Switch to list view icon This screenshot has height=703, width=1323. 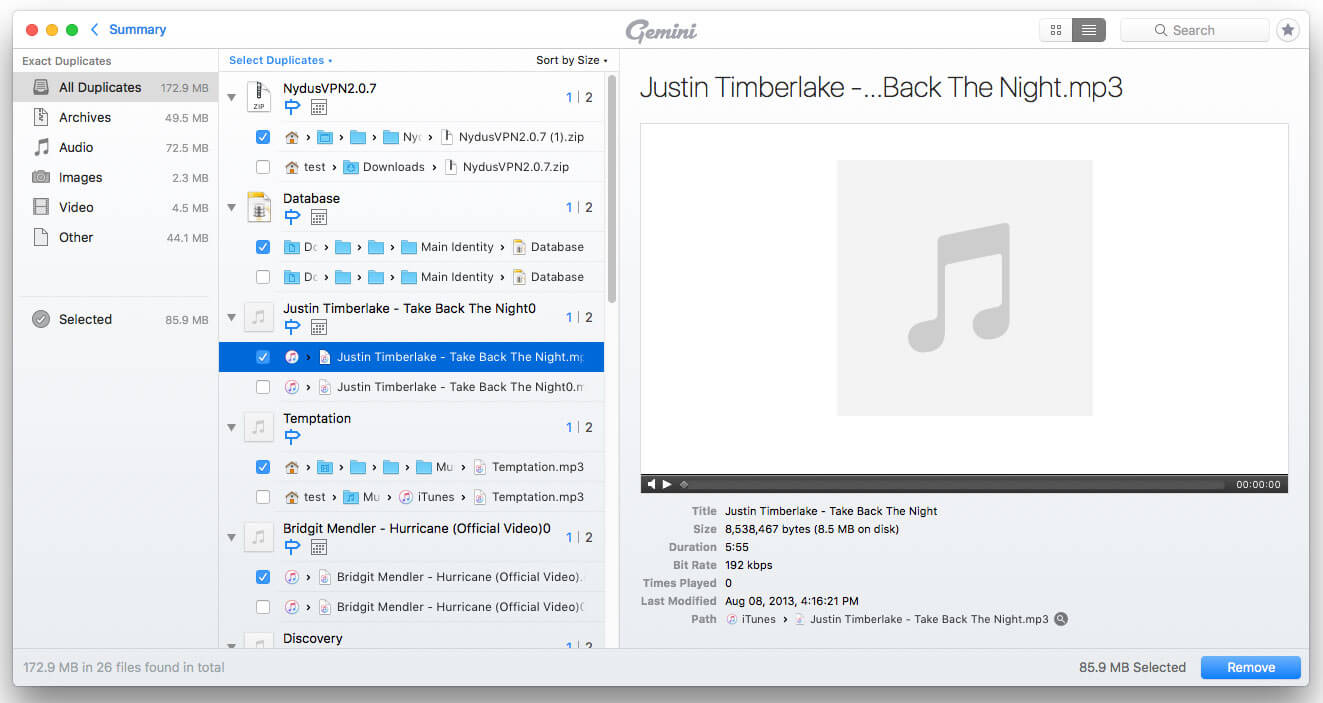coord(1088,30)
